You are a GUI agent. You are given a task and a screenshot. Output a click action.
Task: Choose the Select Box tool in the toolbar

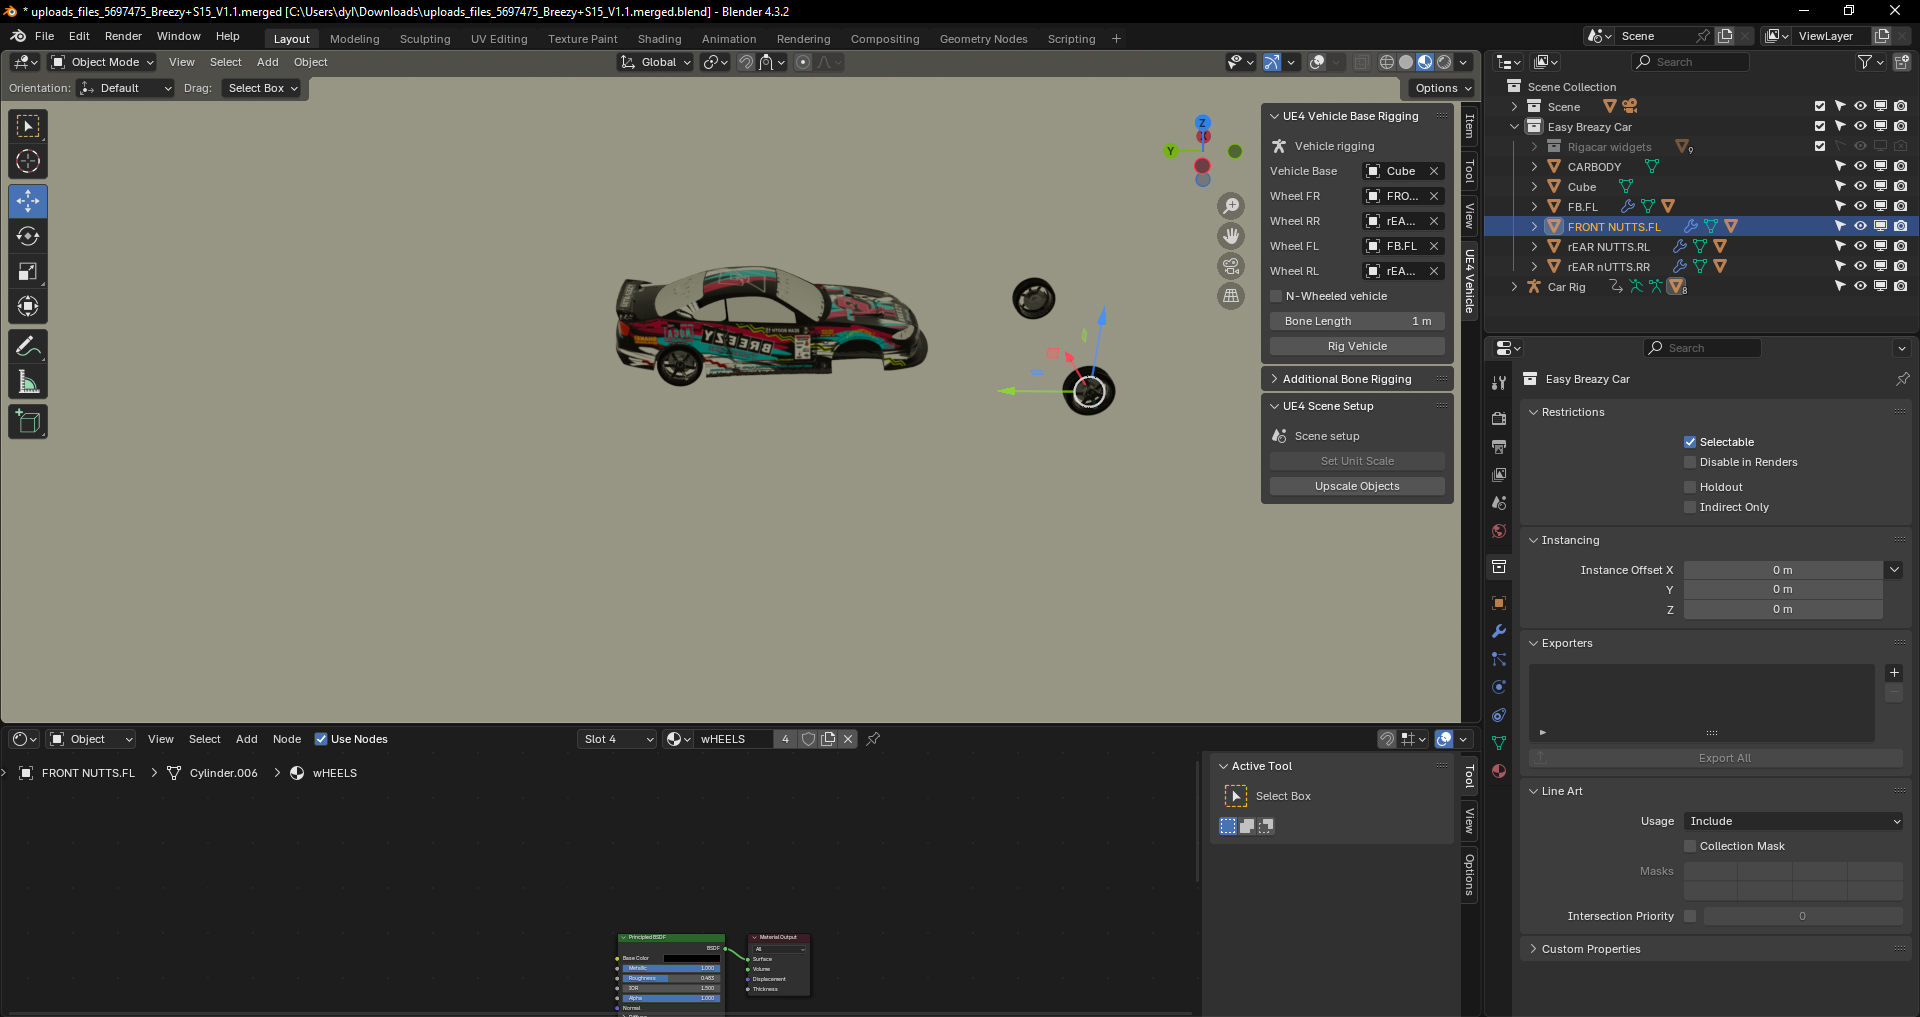(28, 126)
